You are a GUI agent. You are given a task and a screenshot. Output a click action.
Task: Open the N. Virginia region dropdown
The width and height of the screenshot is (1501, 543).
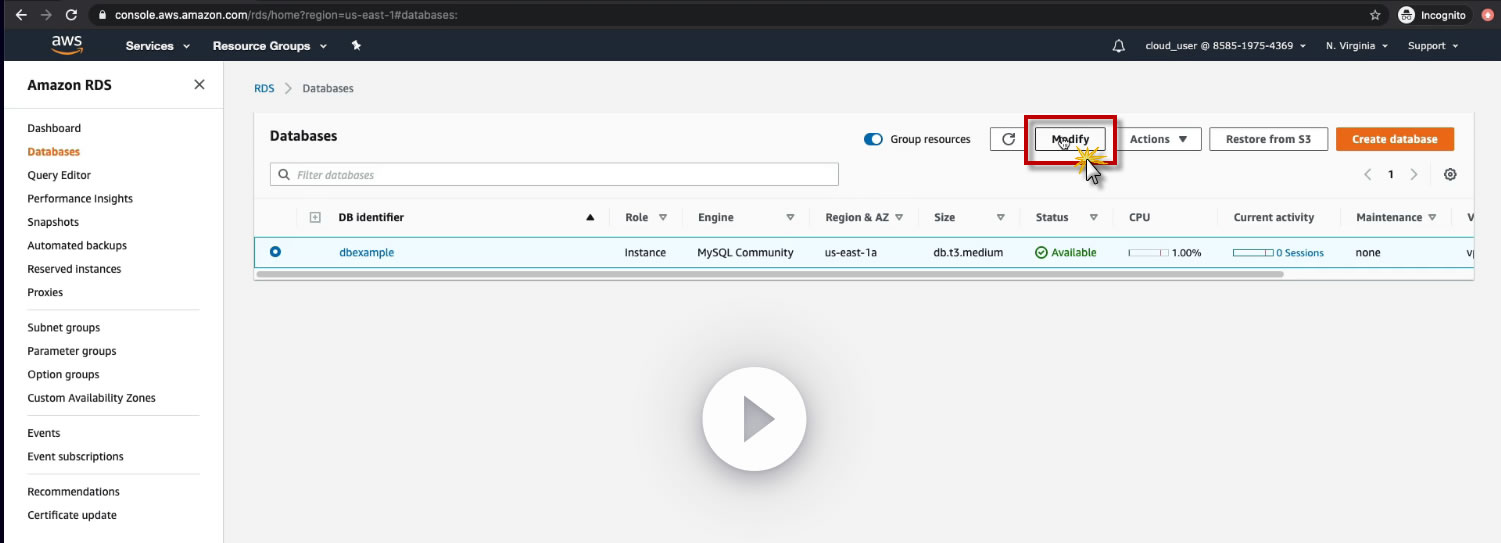[x=1357, y=46]
